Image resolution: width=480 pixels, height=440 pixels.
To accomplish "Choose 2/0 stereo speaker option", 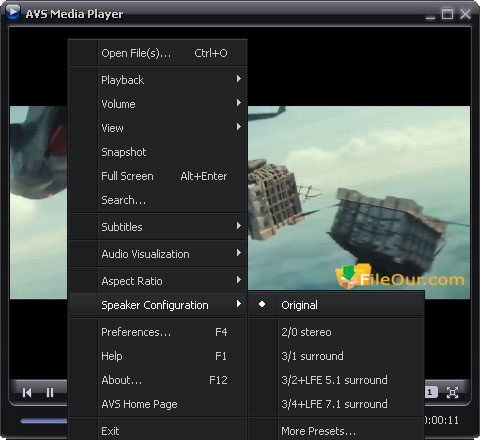I will (x=336, y=332).
